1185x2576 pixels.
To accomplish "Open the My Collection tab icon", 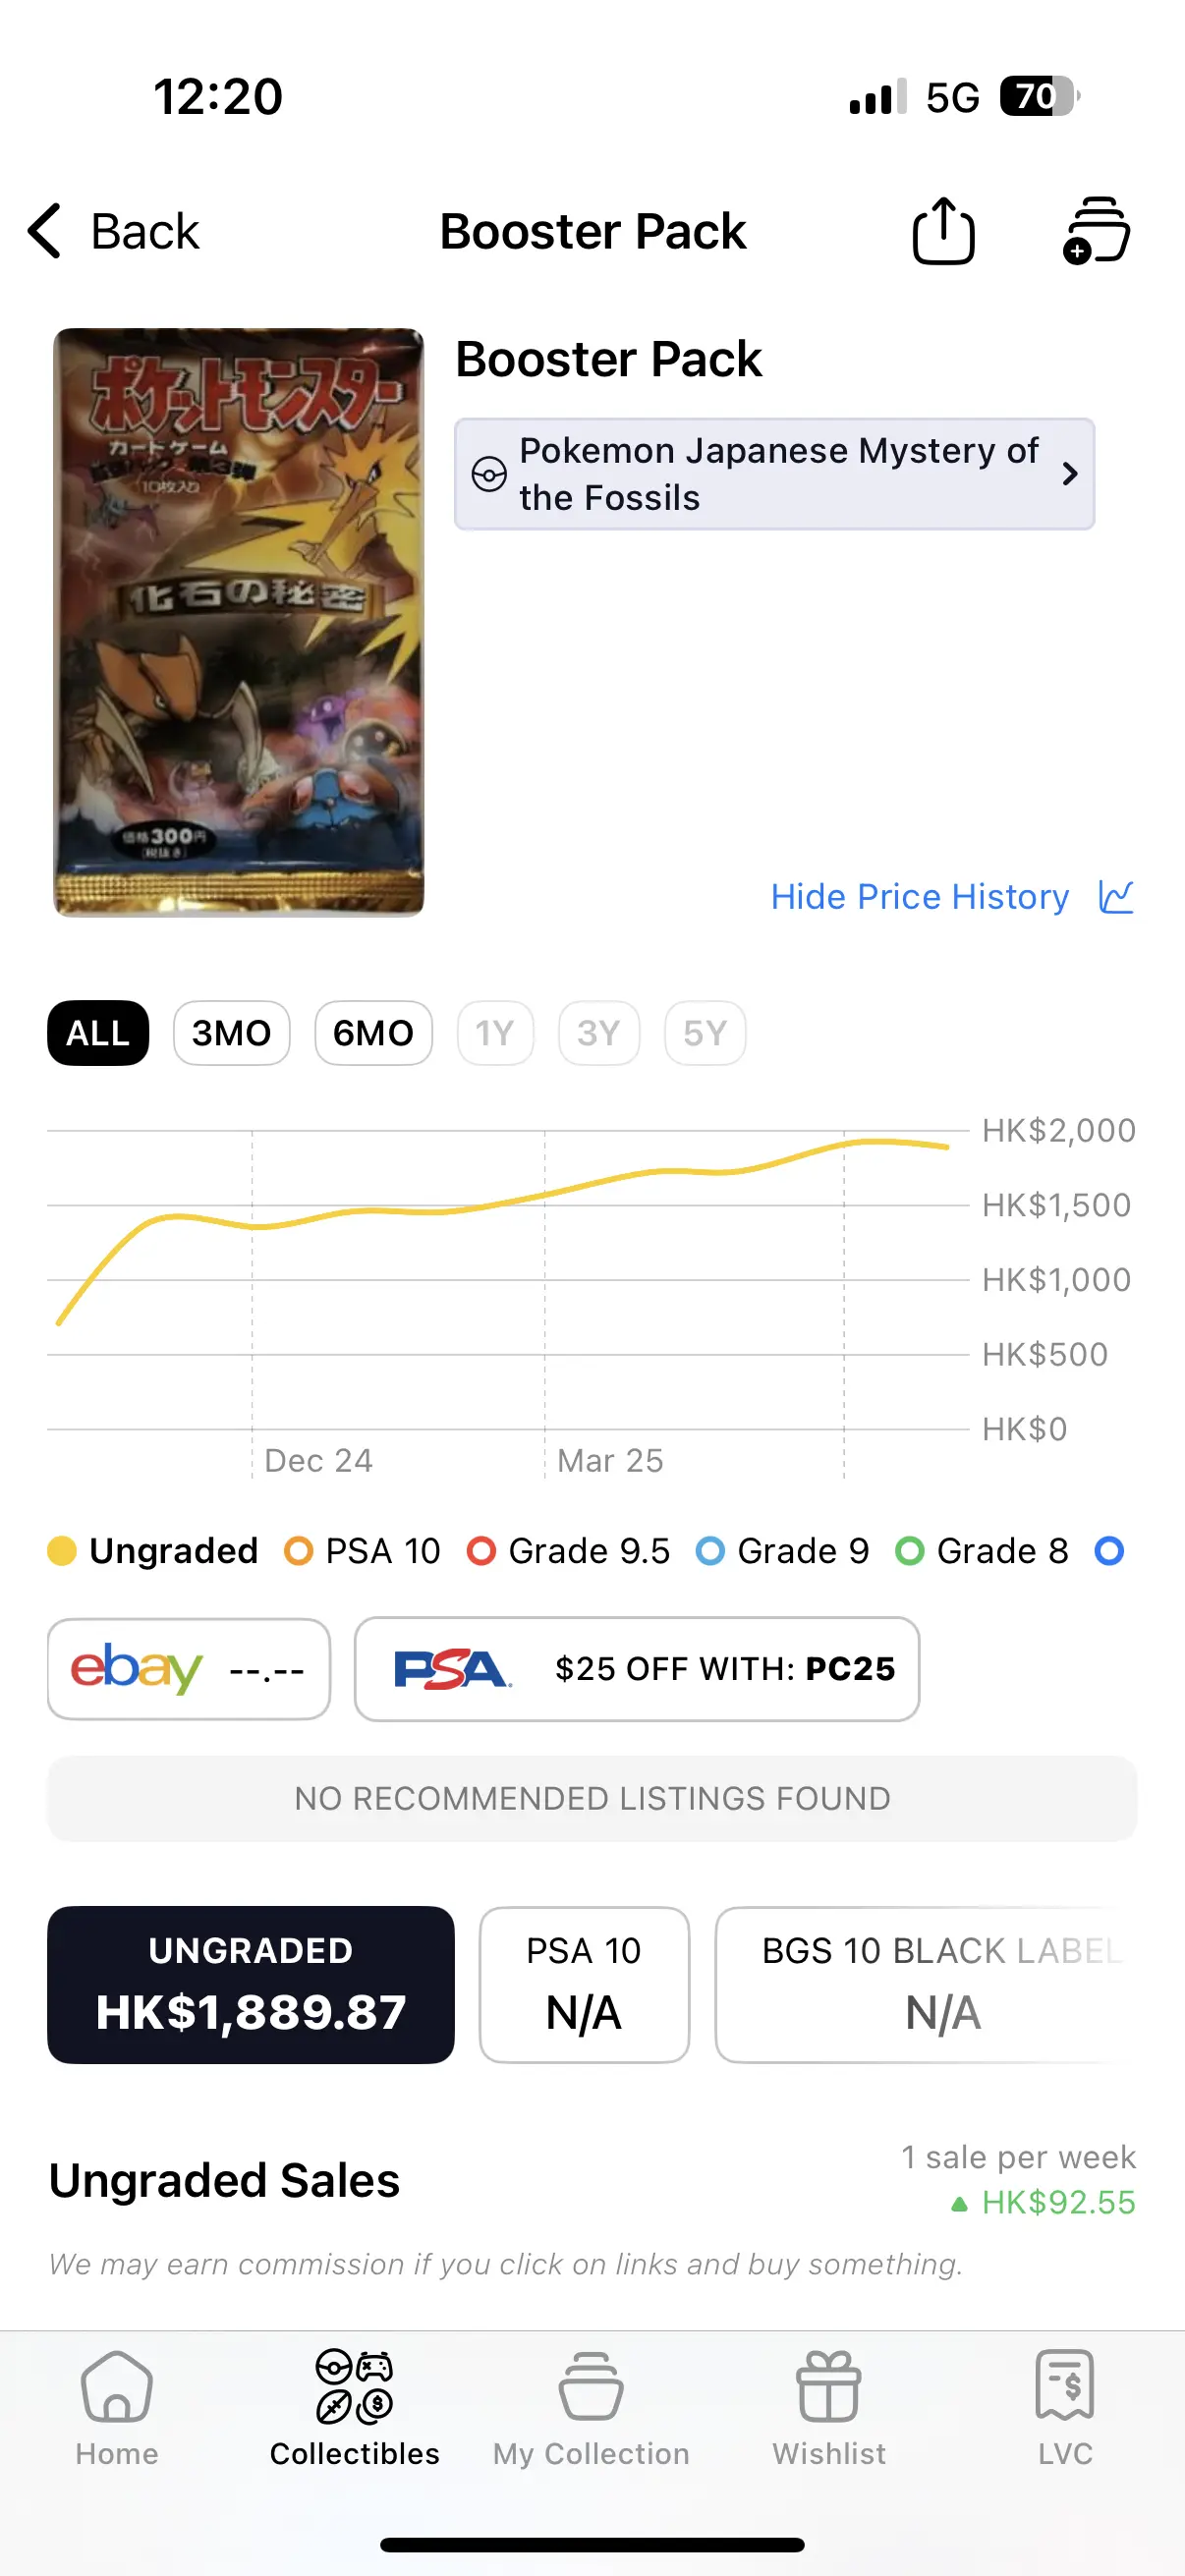I will [x=591, y=2386].
